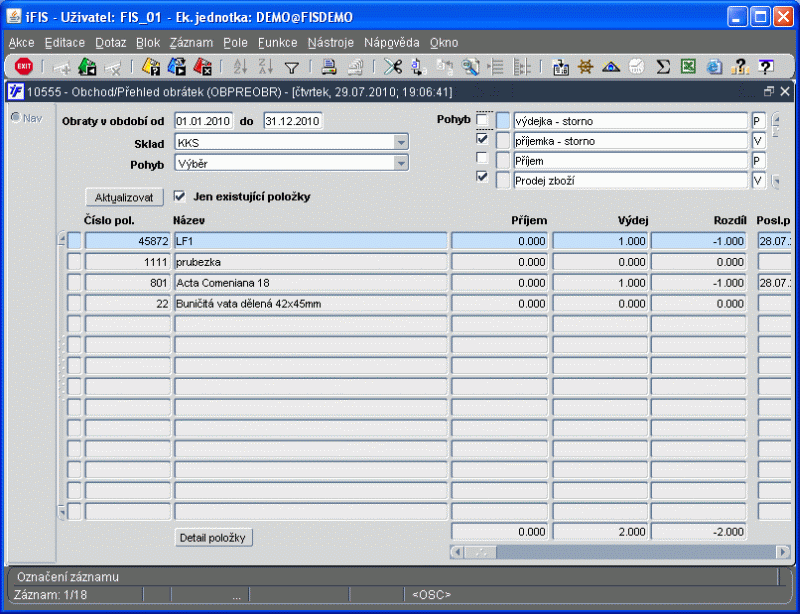Click the Internet Explorer browser icon
Viewport: 800px width, 614px height.
pos(714,67)
